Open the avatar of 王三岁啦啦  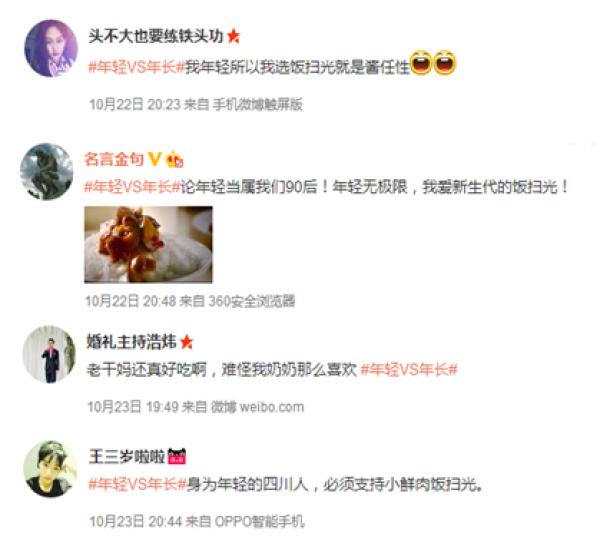tap(51, 469)
